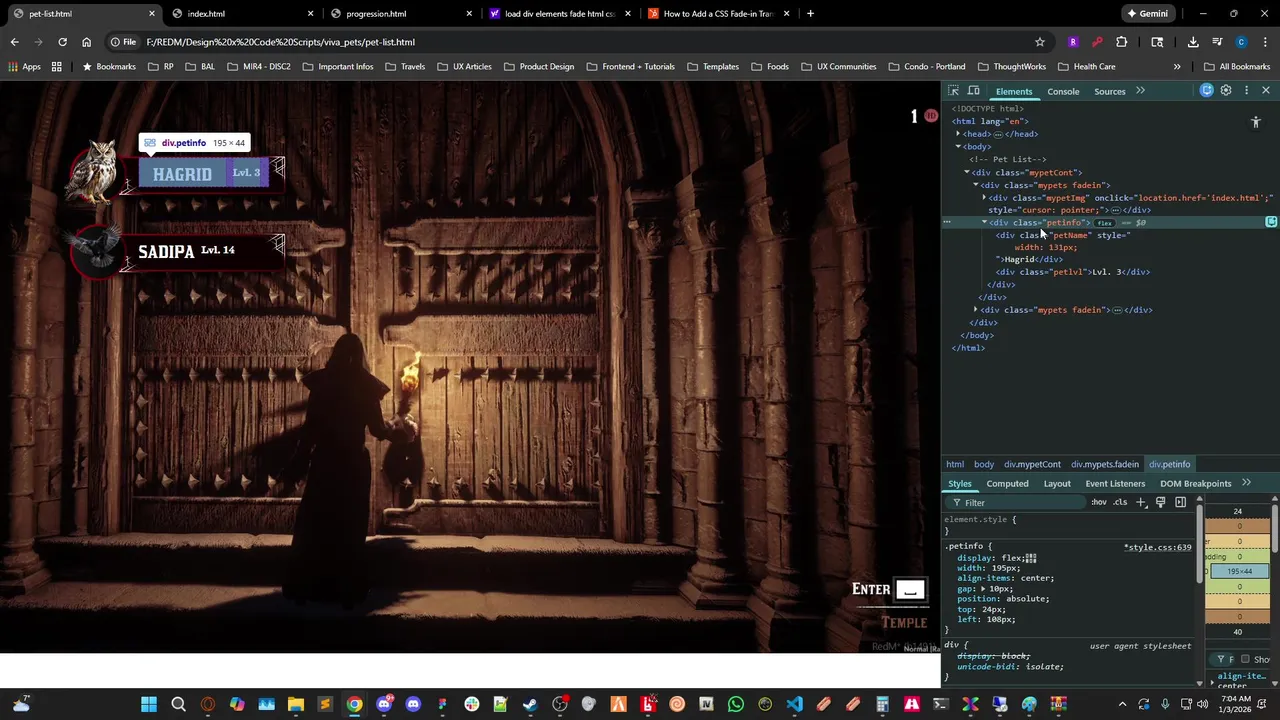Expand the head element node
The width and height of the screenshot is (1280, 720).
pyautogui.click(x=958, y=134)
